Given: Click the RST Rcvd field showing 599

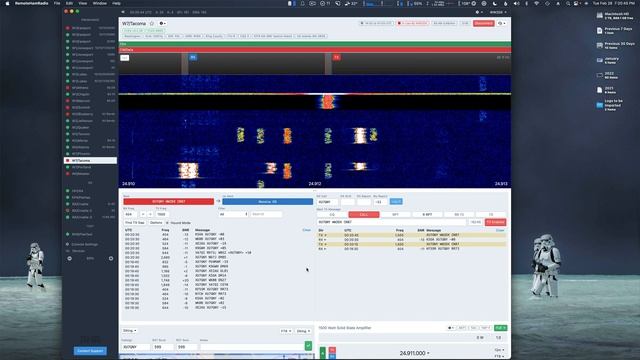Looking at the screenshot, I should point(186,347).
